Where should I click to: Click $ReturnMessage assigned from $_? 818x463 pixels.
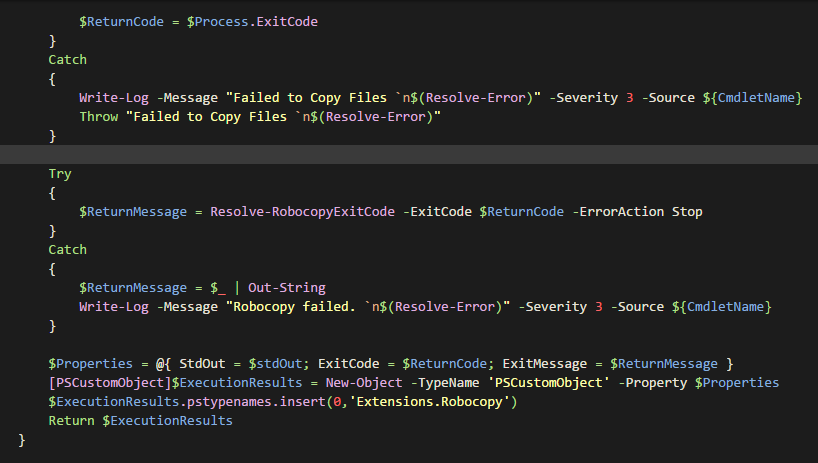(133, 288)
